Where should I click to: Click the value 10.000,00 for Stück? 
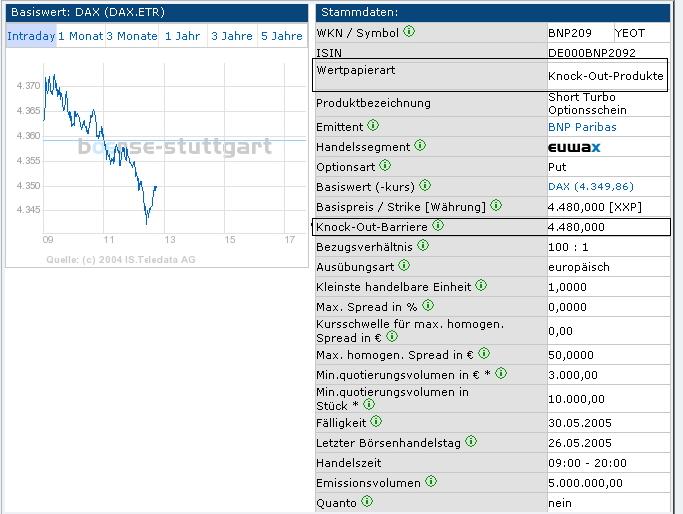[x=576, y=399]
